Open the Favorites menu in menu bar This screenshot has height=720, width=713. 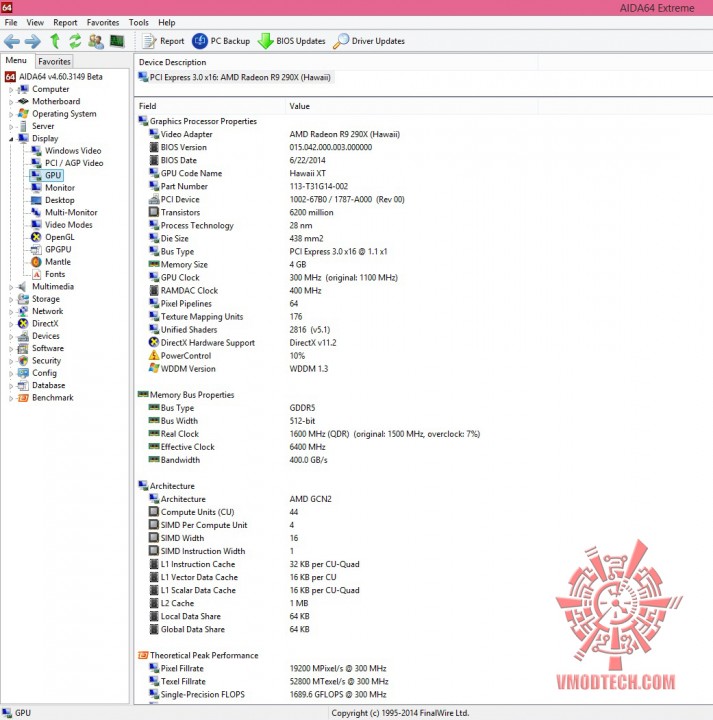pos(103,22)
